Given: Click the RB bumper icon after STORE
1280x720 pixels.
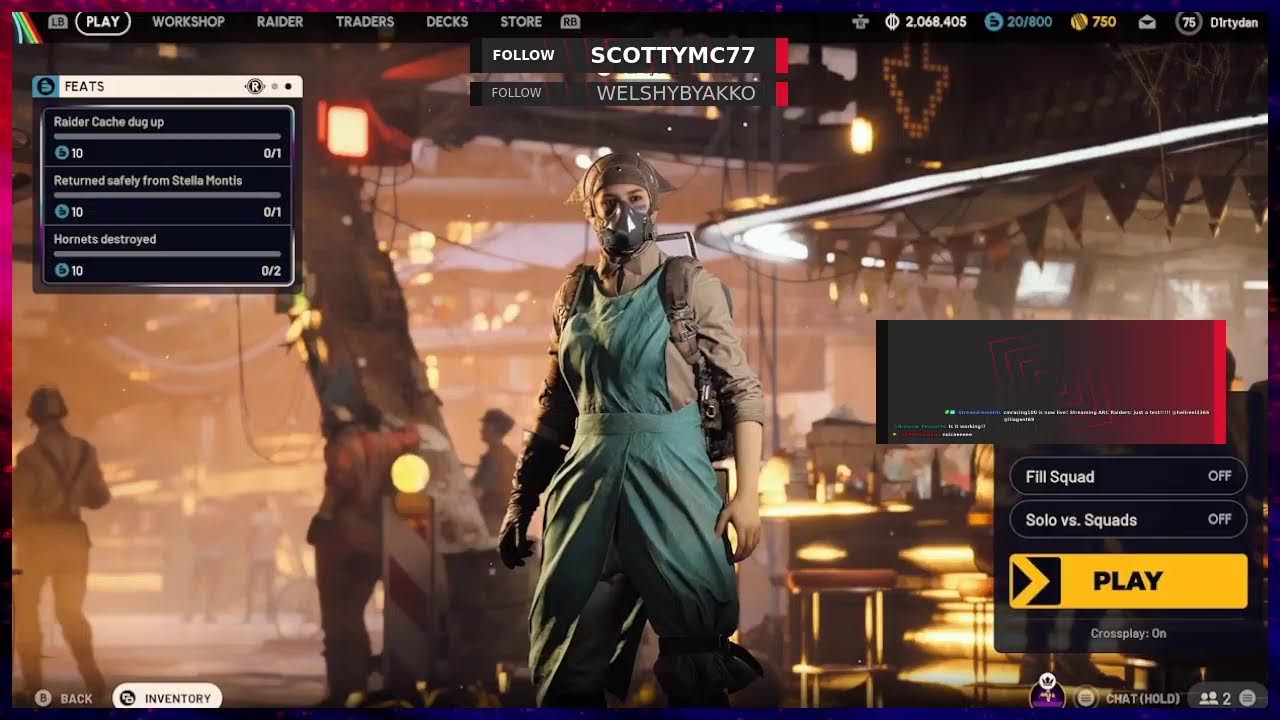Looking at the screenshot, I should point(570,21).
